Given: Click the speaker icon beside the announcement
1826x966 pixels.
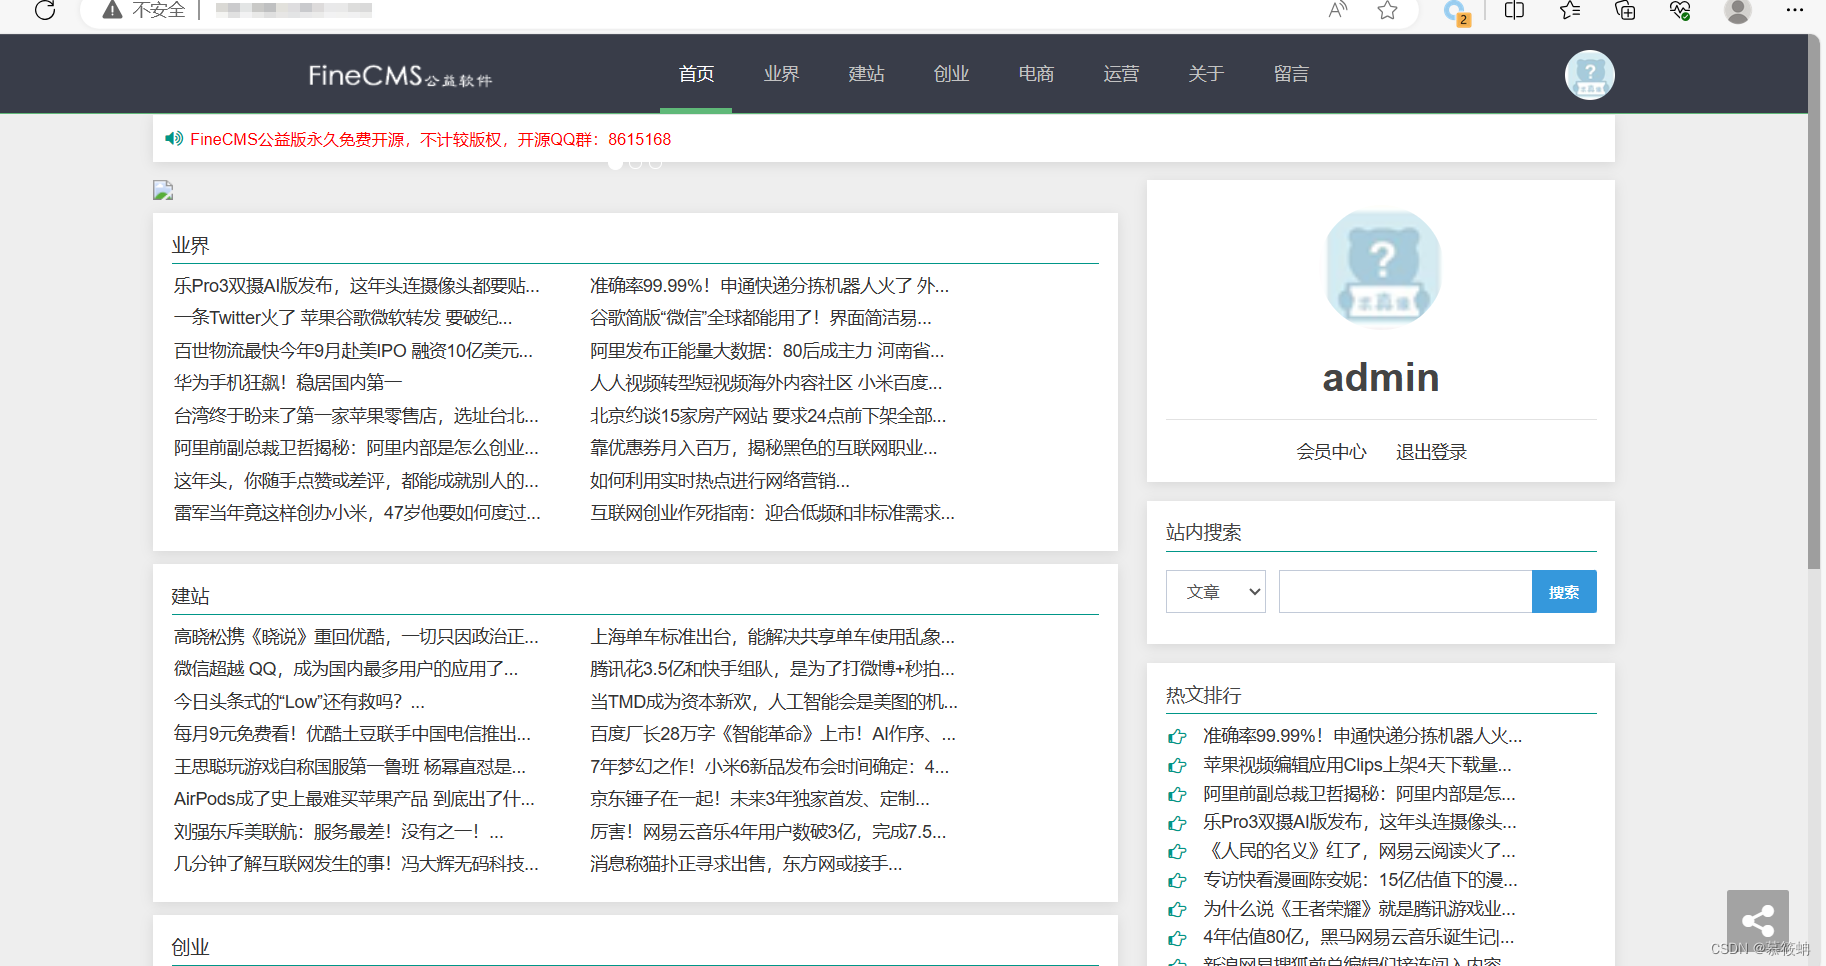Looking at the screenshot, I should 173,139.
